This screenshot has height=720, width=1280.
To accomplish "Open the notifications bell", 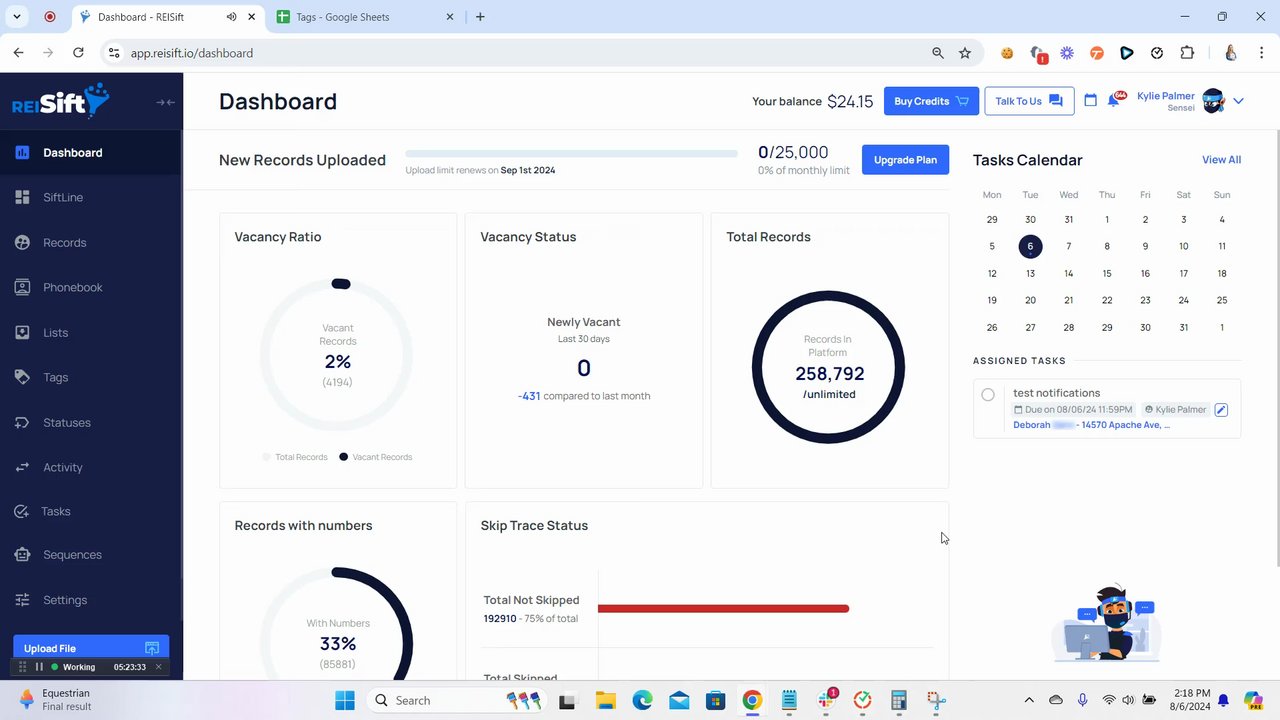I will tap(1113, 100).
